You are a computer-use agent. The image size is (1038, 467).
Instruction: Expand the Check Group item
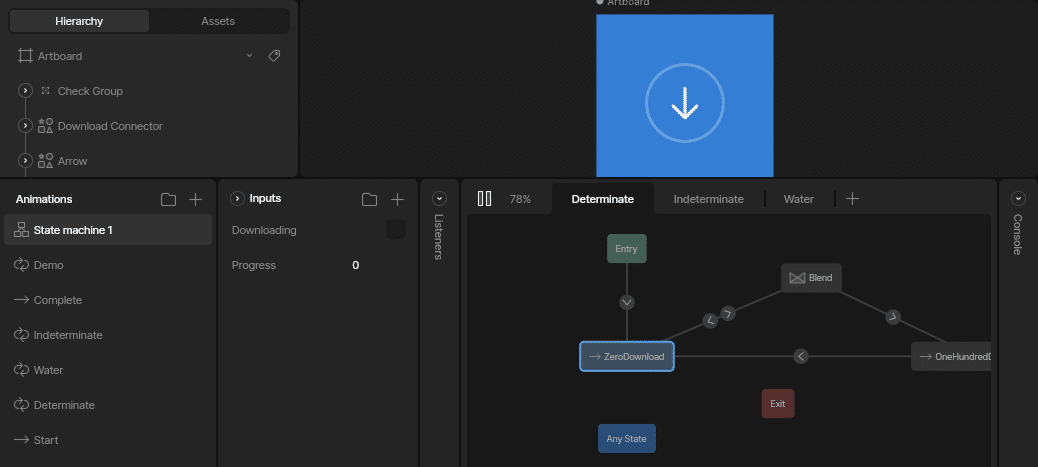coord(25,91)
